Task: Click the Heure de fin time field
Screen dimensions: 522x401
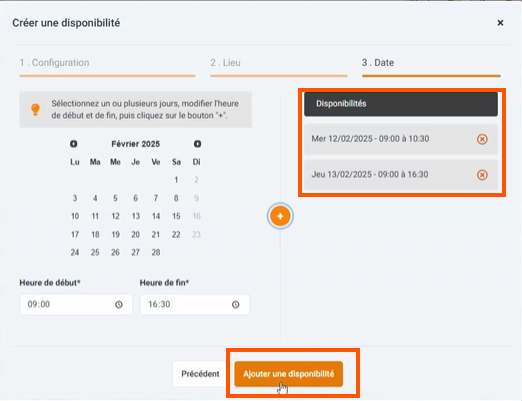Action: [x=195, y=304]
